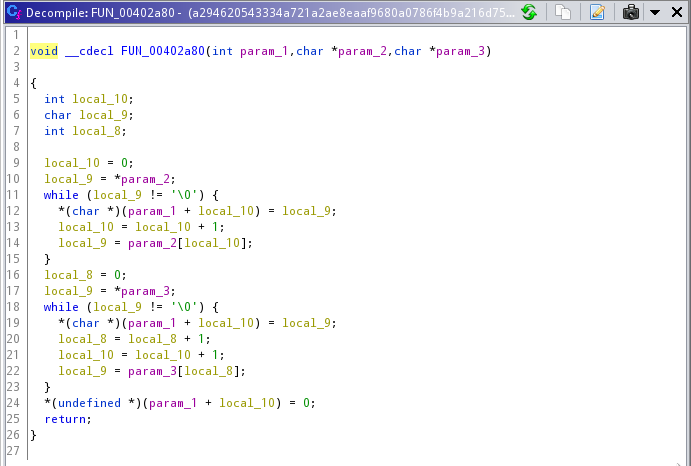691x466 pixels.
Task: Click the Copy to clipboard icon
Action: 563,12
